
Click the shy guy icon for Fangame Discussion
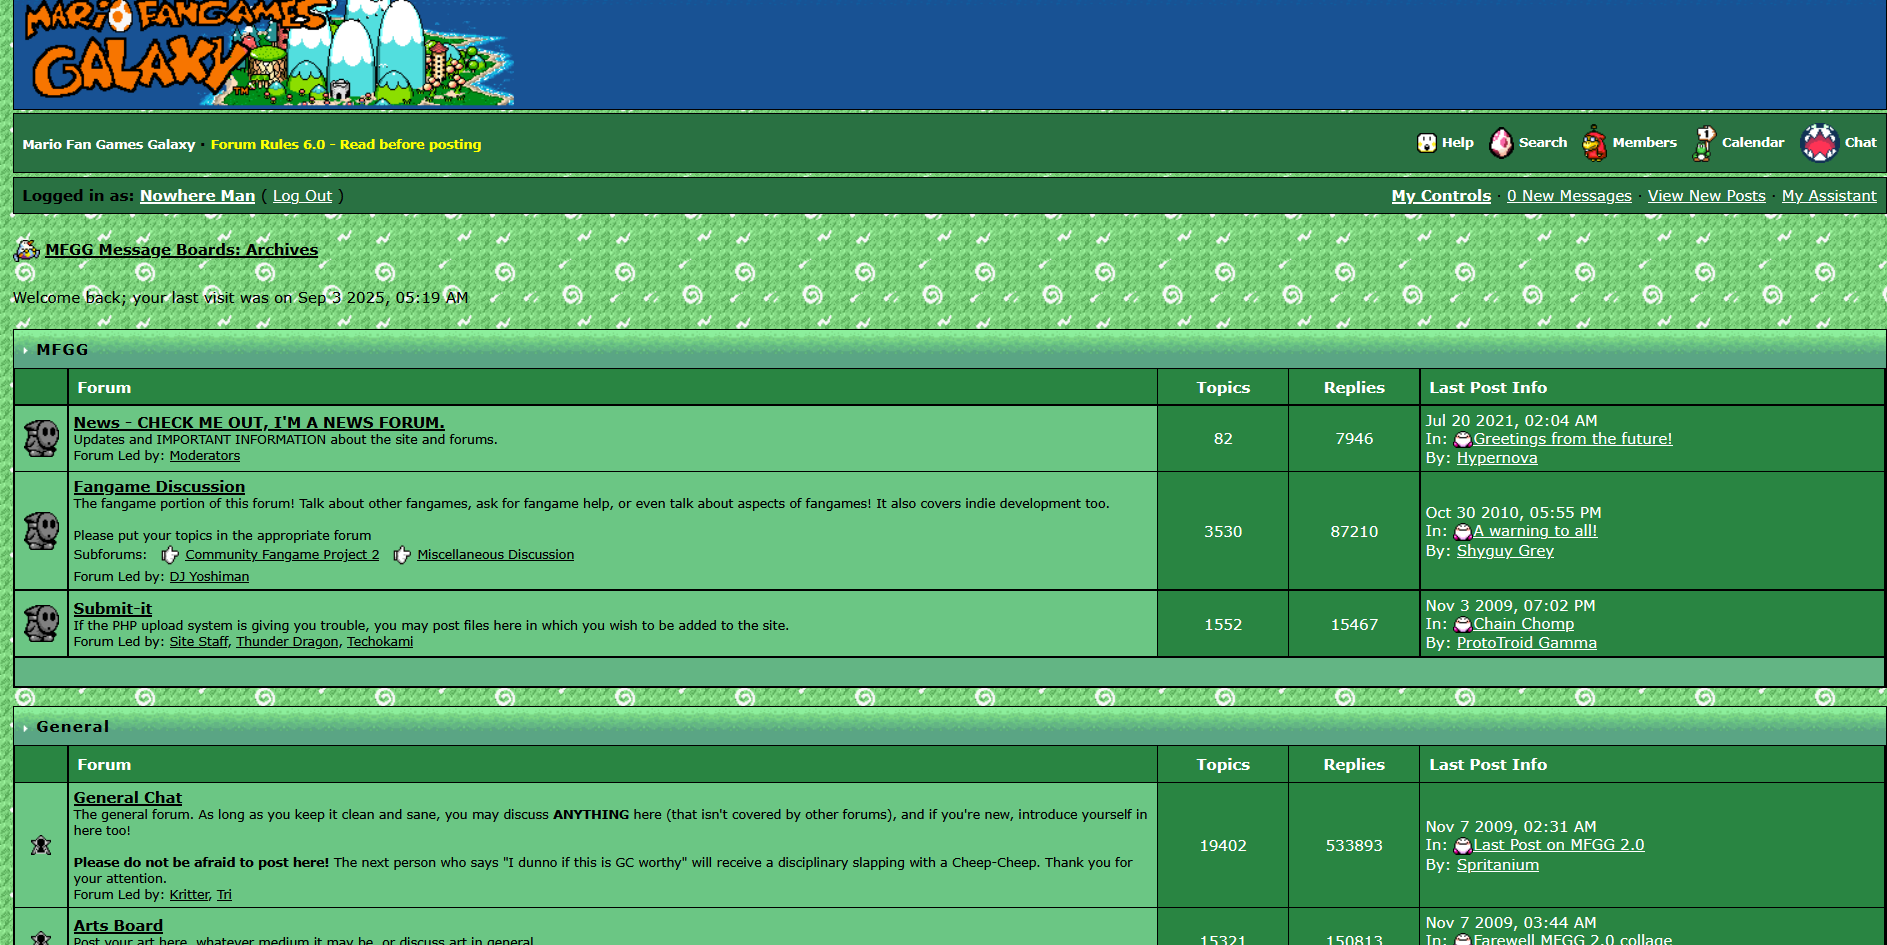[42, 530]
